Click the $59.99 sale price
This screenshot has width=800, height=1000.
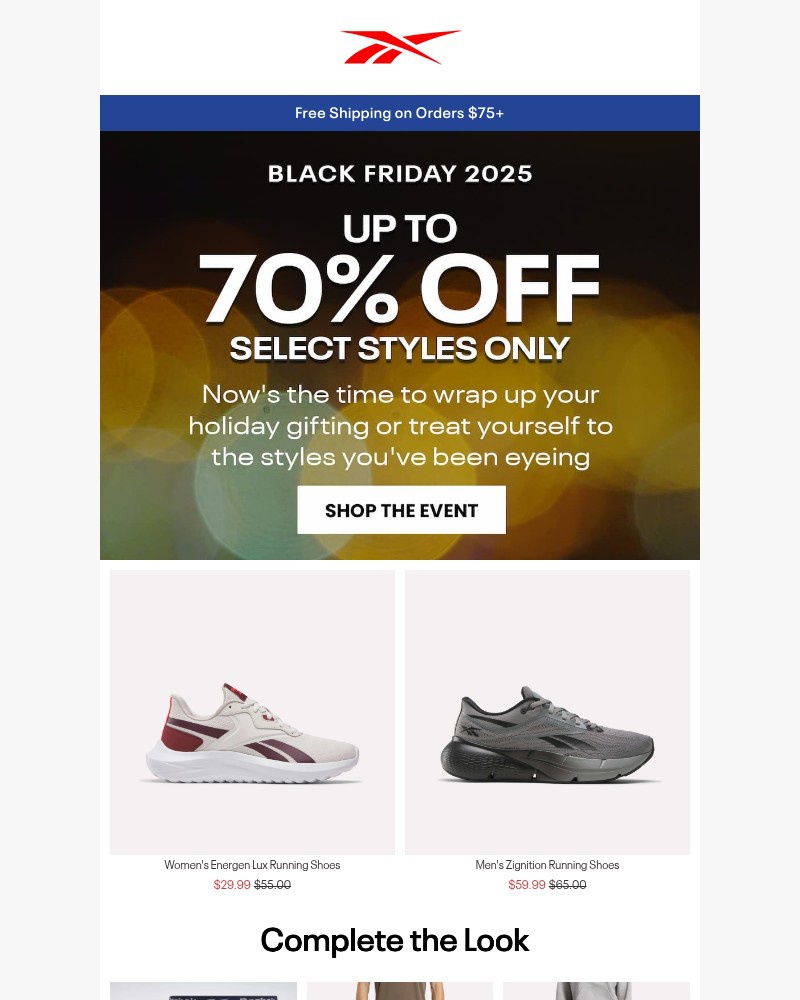[x=527, y=884]
